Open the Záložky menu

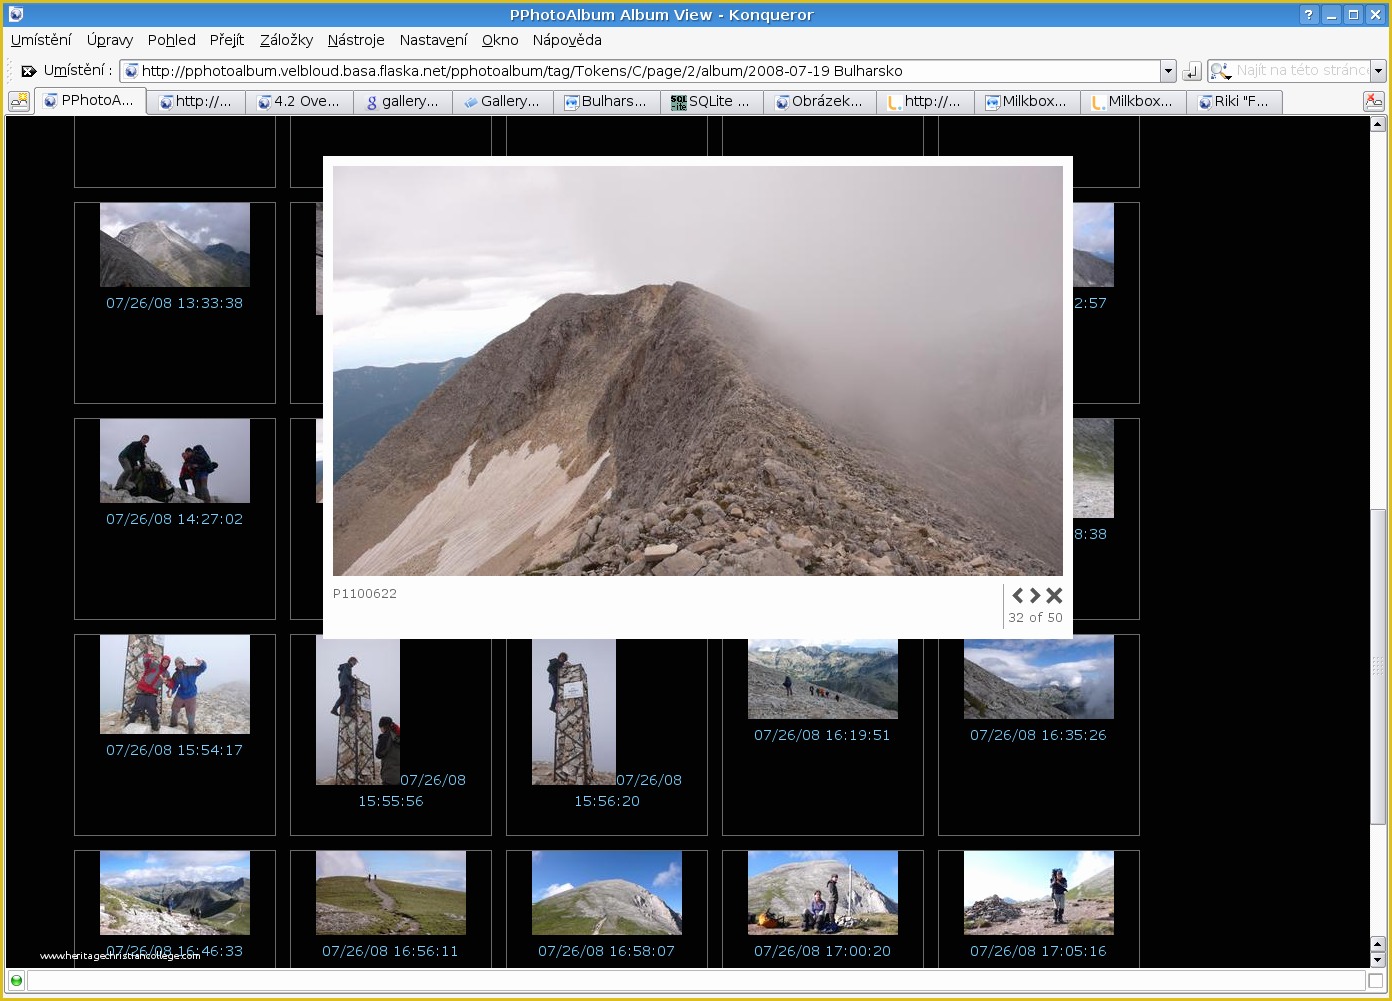[x=286, y=40]
